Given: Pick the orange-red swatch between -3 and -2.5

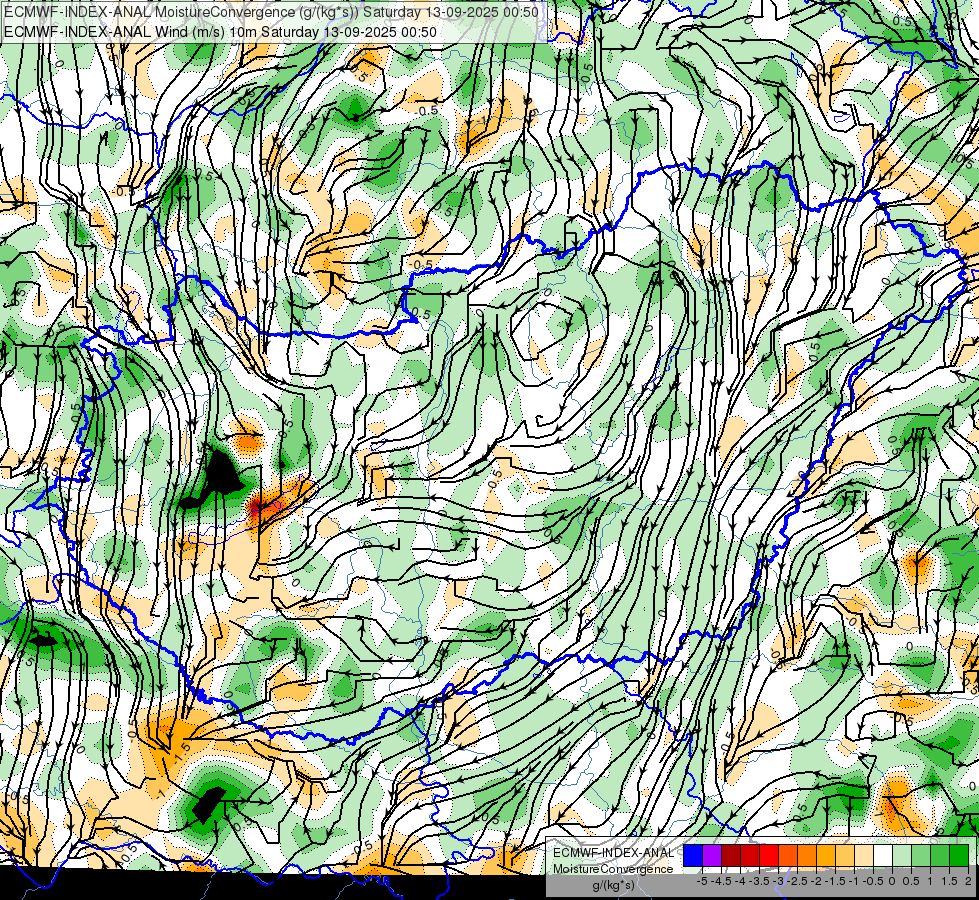Looking at the screenshot, I should (x=788, y=856).
